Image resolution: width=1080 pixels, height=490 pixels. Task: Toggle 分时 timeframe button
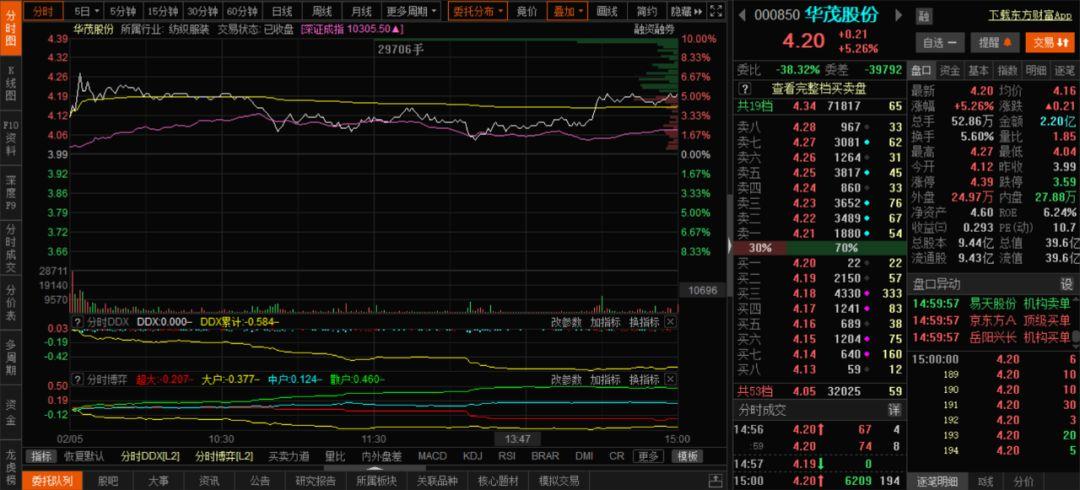43,11
